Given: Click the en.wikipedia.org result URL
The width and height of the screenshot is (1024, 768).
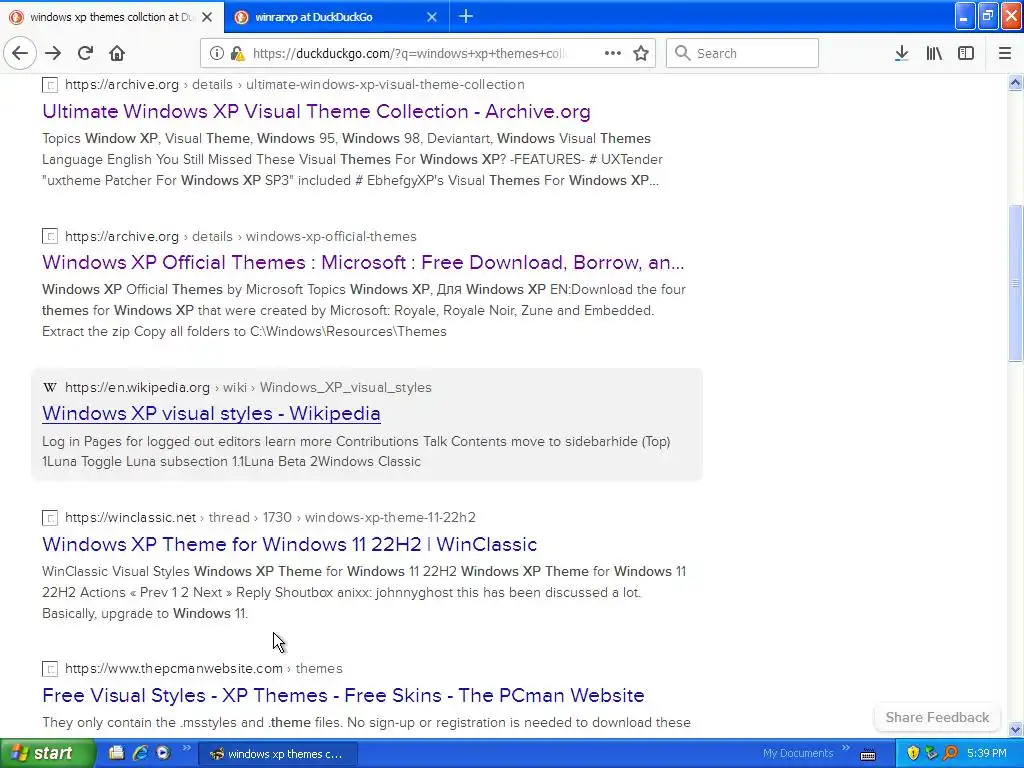Looking at the screenshot, I should point(248,387).
